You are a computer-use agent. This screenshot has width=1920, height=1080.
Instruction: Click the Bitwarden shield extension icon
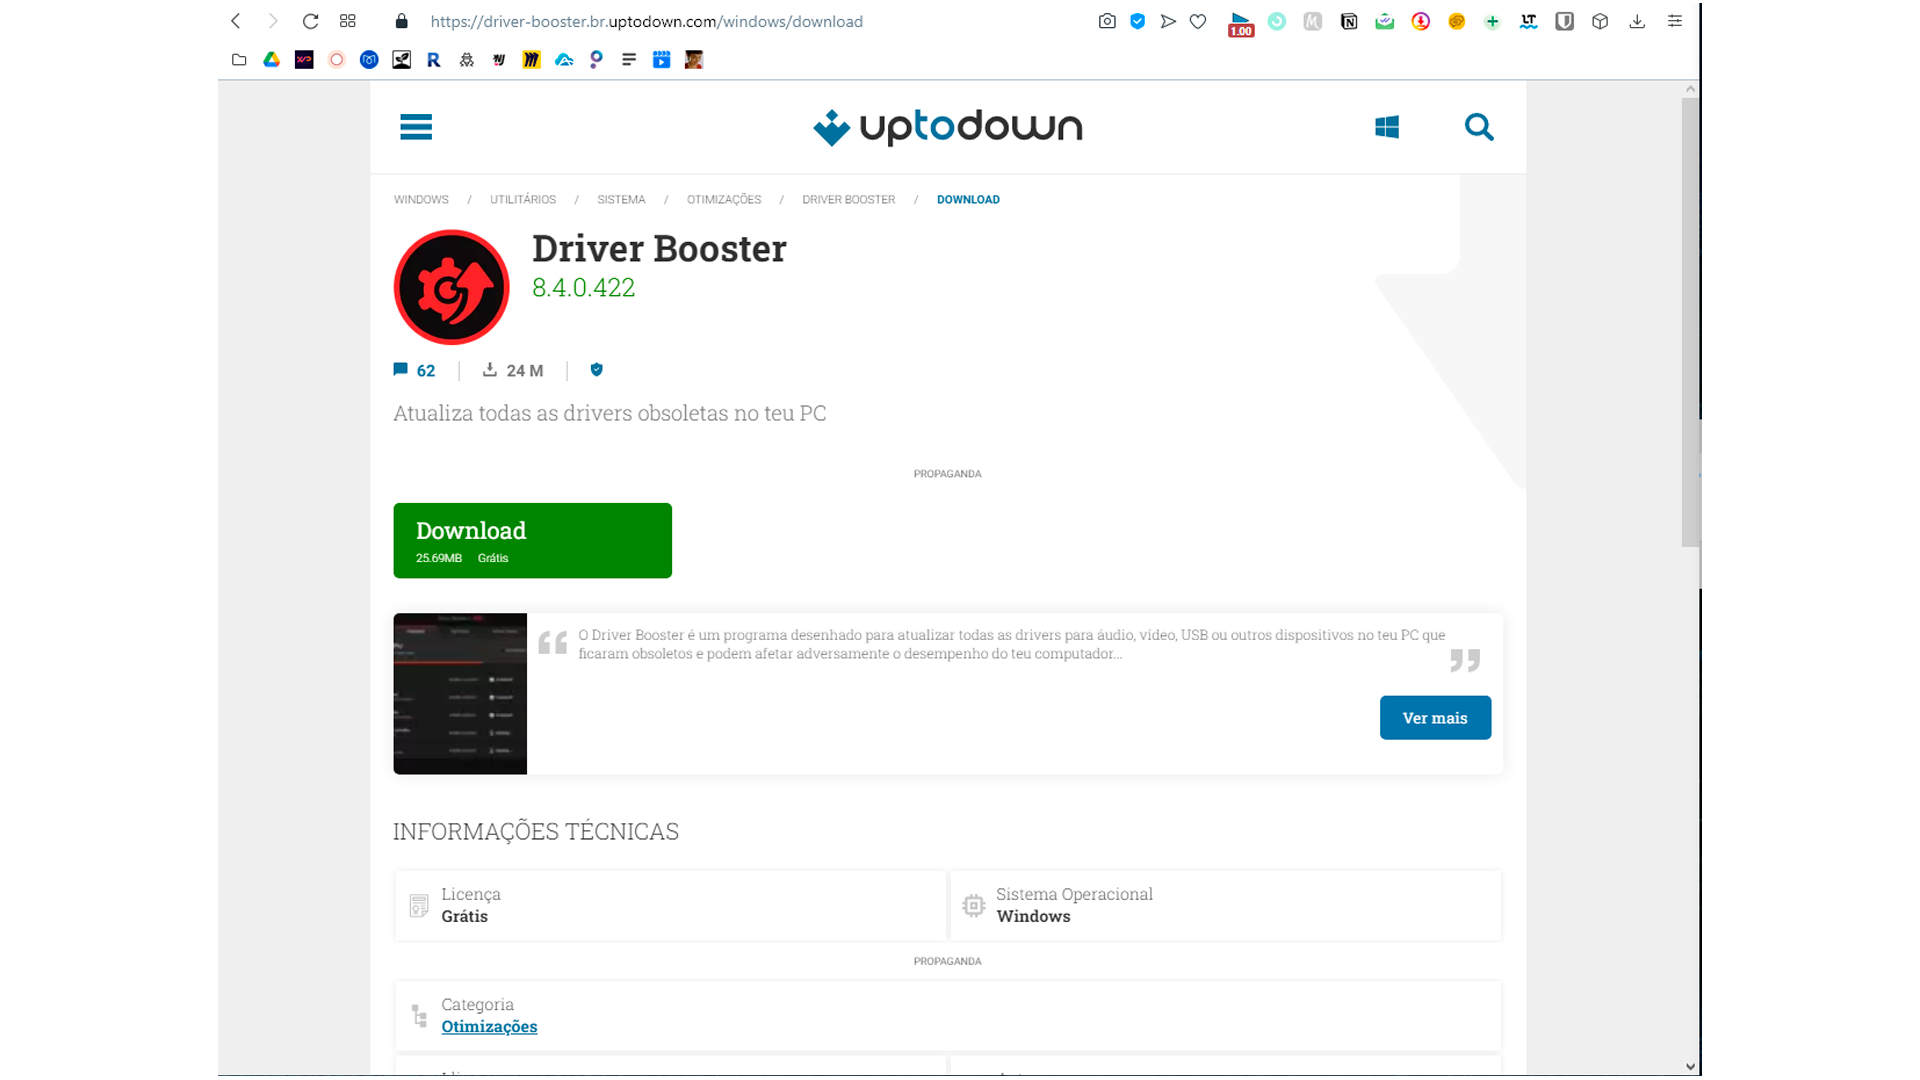click(x=1565, y=21)
